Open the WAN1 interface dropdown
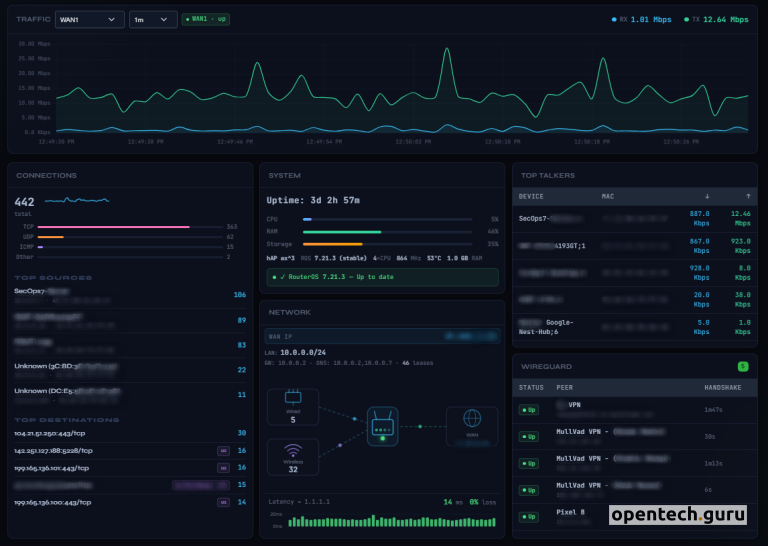 point(90,19)
